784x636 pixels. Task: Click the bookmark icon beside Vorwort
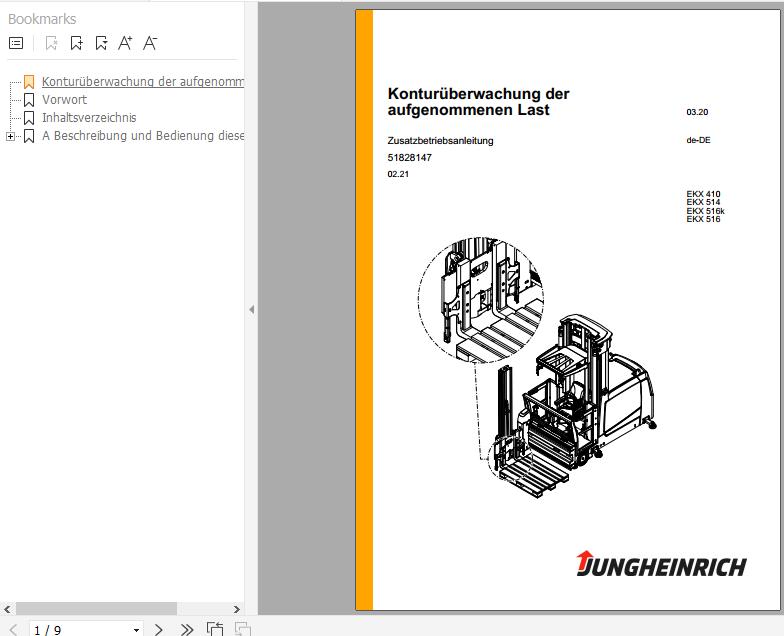[x=29, y=100]
